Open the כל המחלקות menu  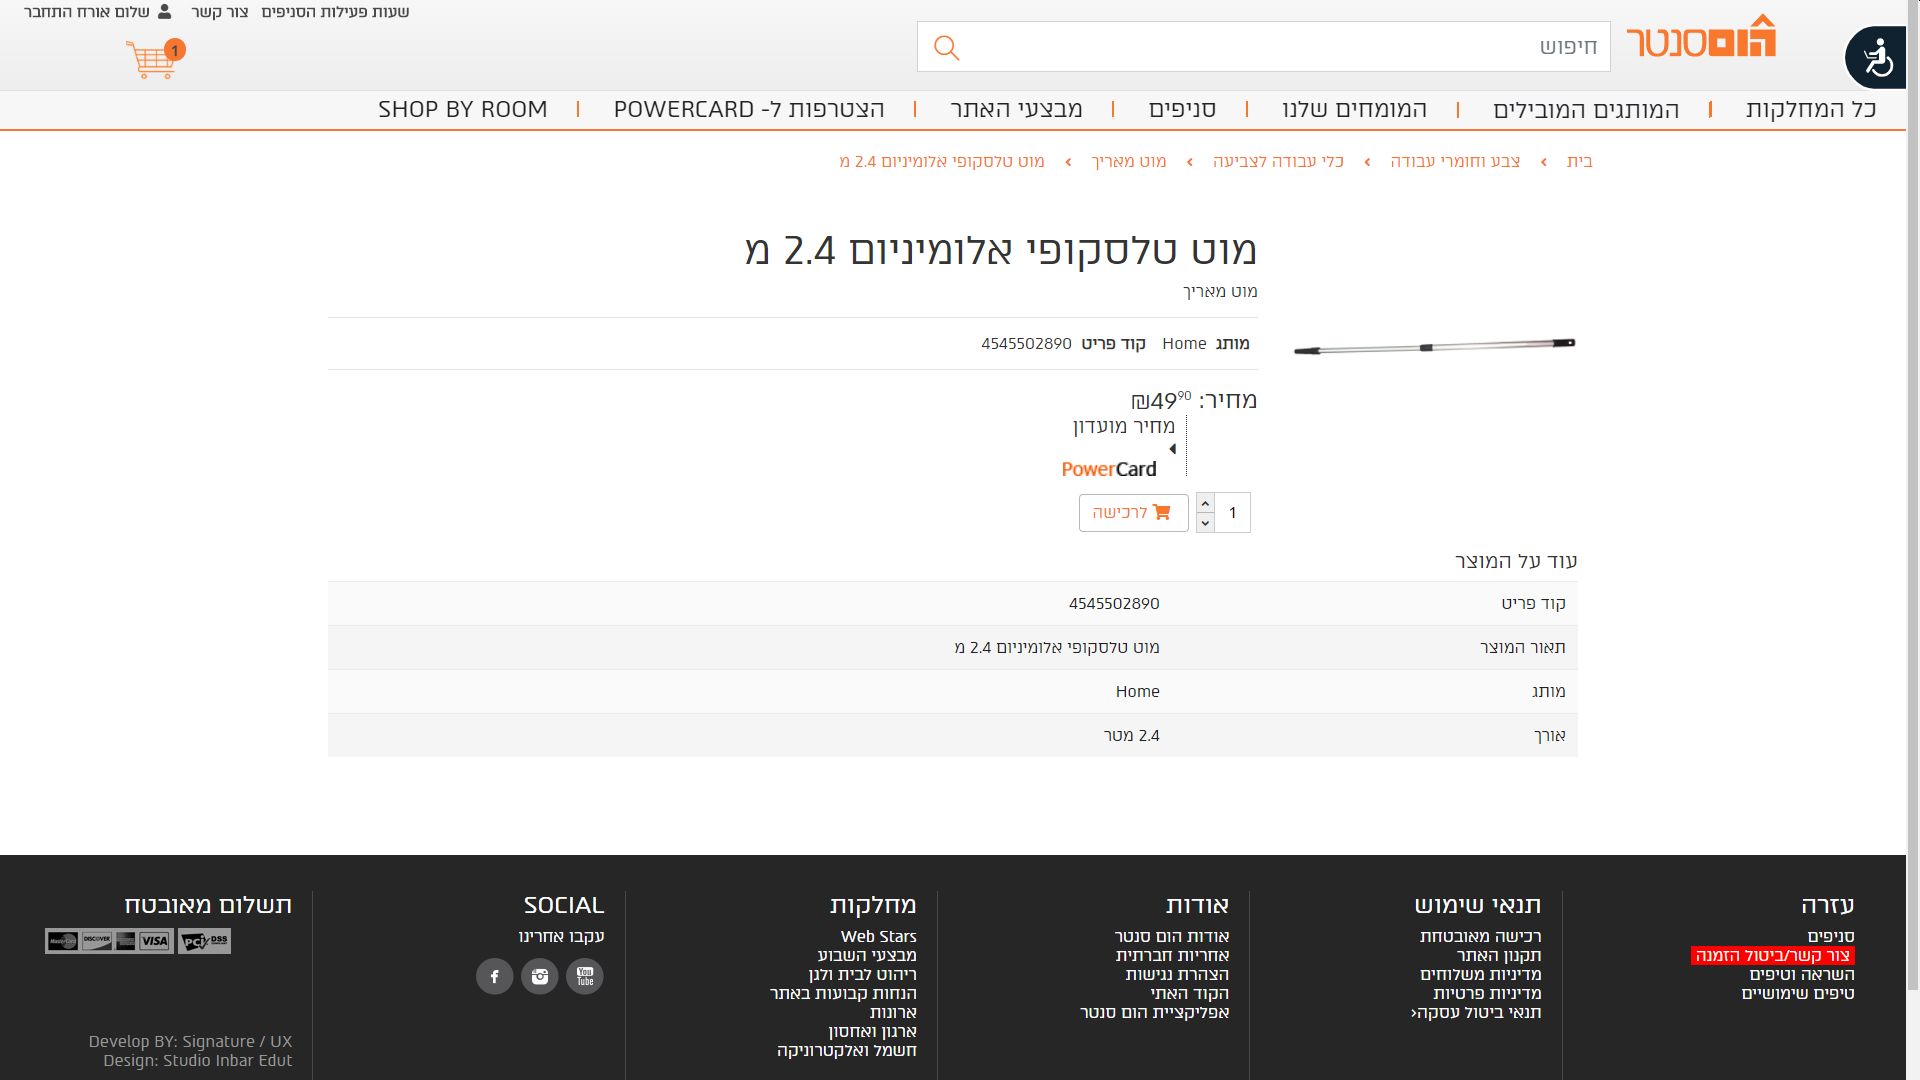tap(1811, 109)
